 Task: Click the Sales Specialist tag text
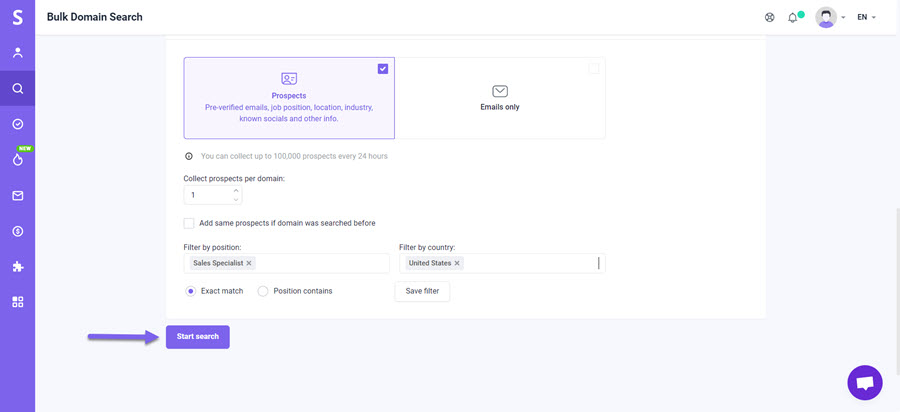click(218, 263)
